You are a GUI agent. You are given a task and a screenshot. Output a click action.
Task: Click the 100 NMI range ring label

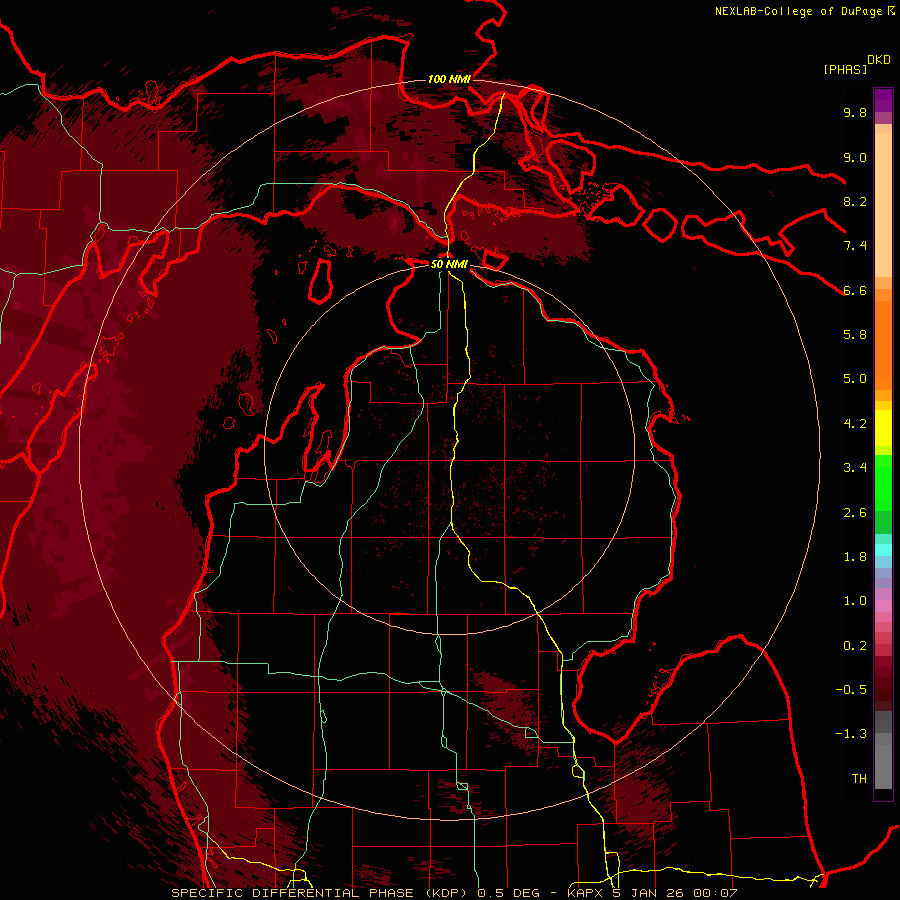pos(449,79)
